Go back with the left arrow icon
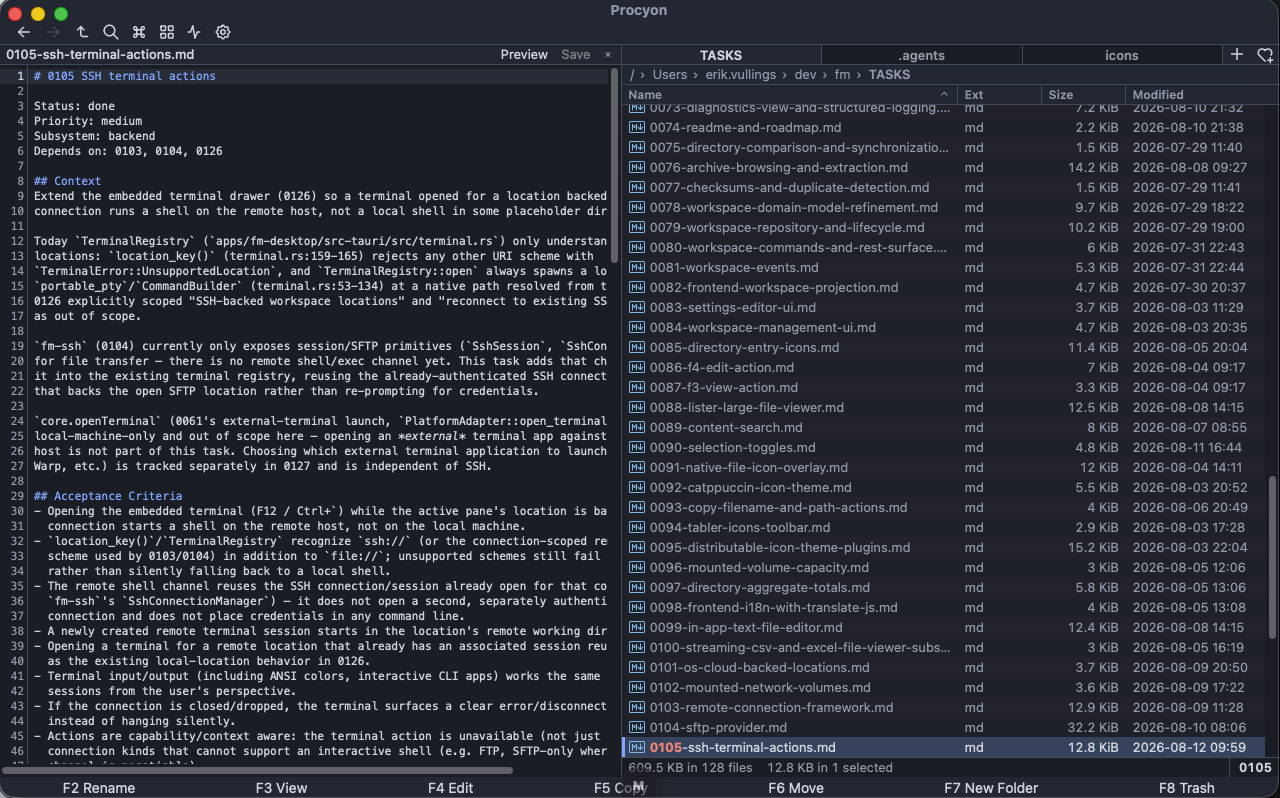 pyautogui.click(x=24, y=32)
